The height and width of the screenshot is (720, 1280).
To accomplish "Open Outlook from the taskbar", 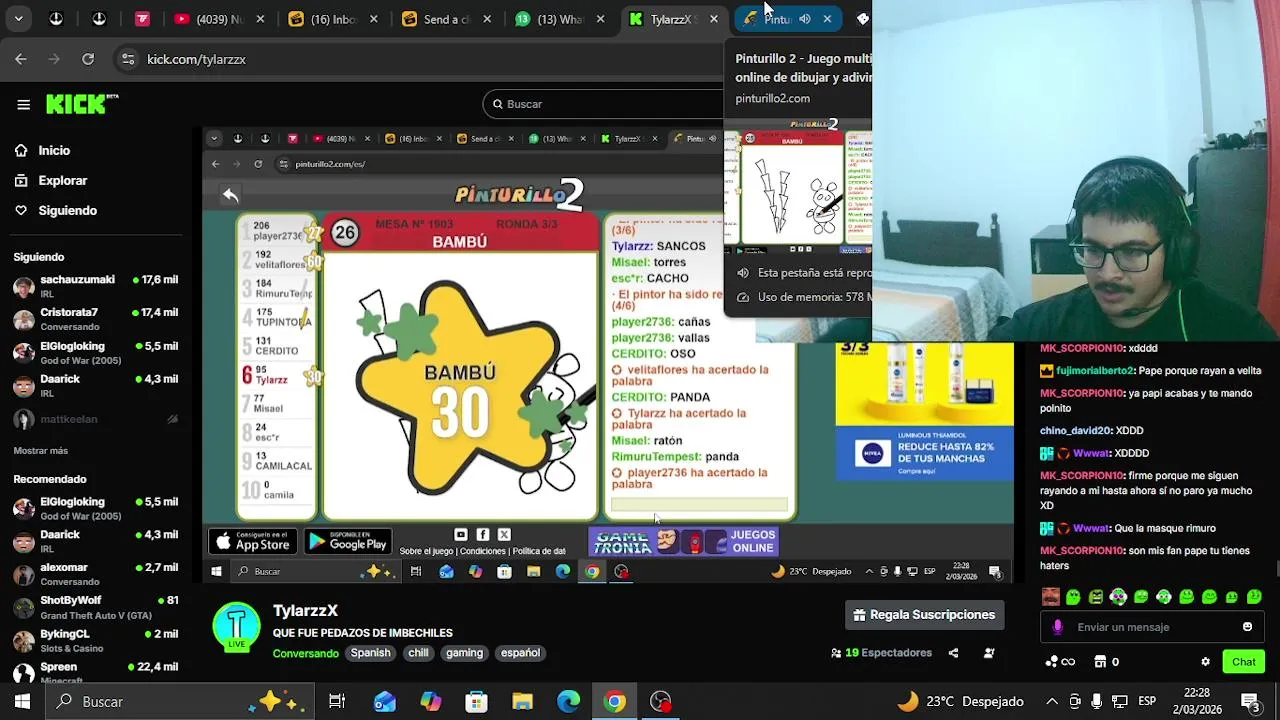I will (x=385, y=702).
